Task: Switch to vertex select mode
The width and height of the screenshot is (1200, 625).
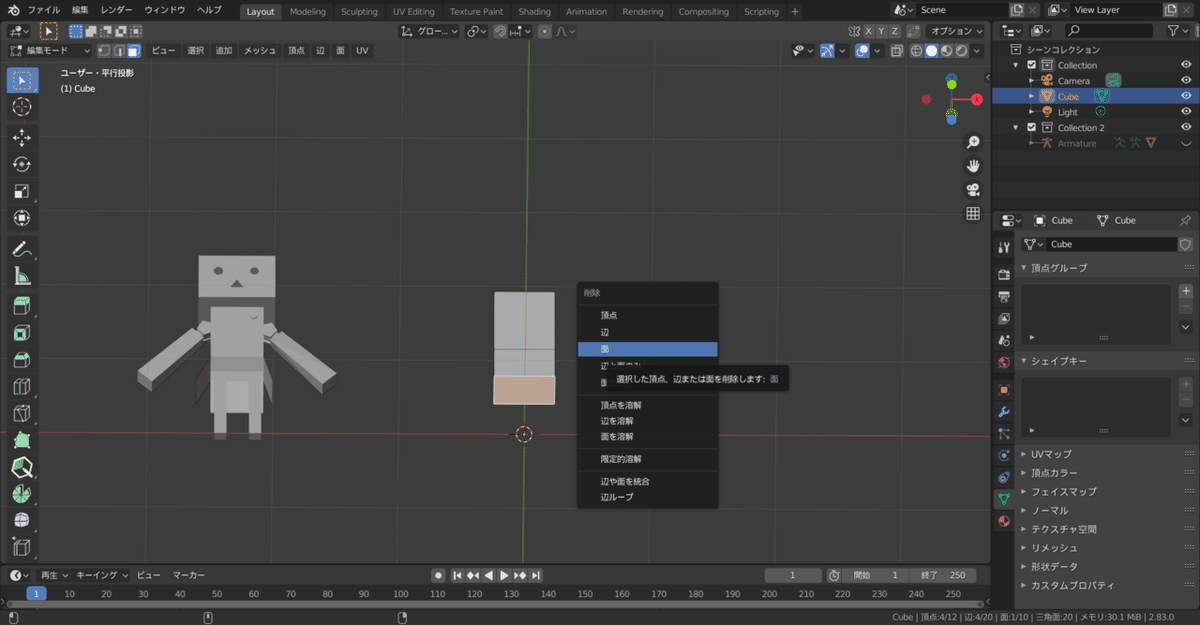Action: point(104,50)
